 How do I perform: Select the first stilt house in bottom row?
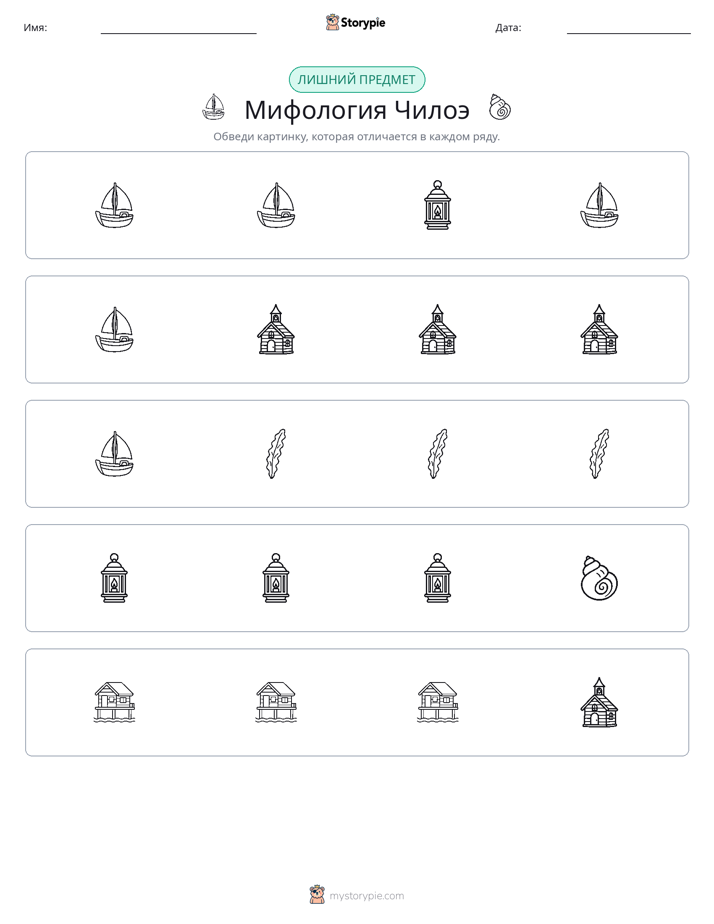click(x=114, y=702)
